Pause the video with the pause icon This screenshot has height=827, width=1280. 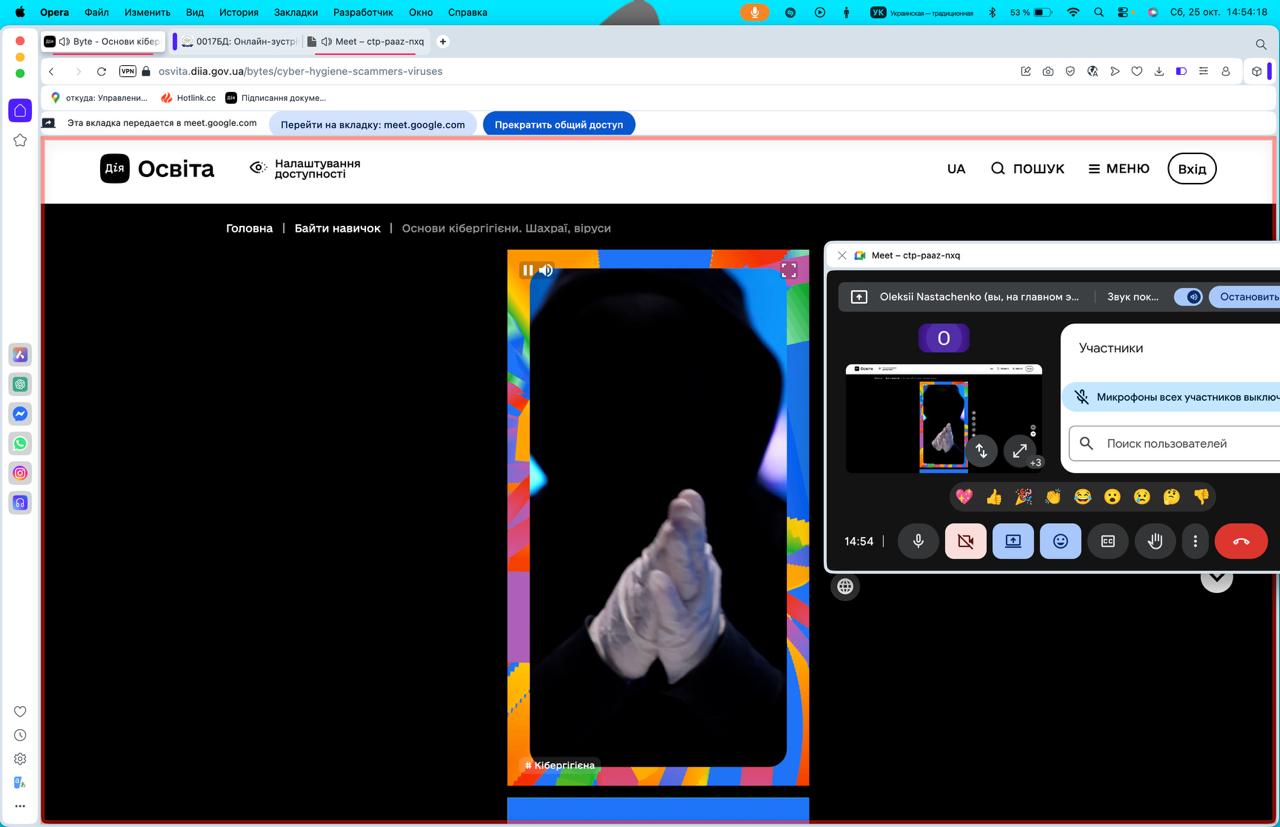tap(527, 270)
